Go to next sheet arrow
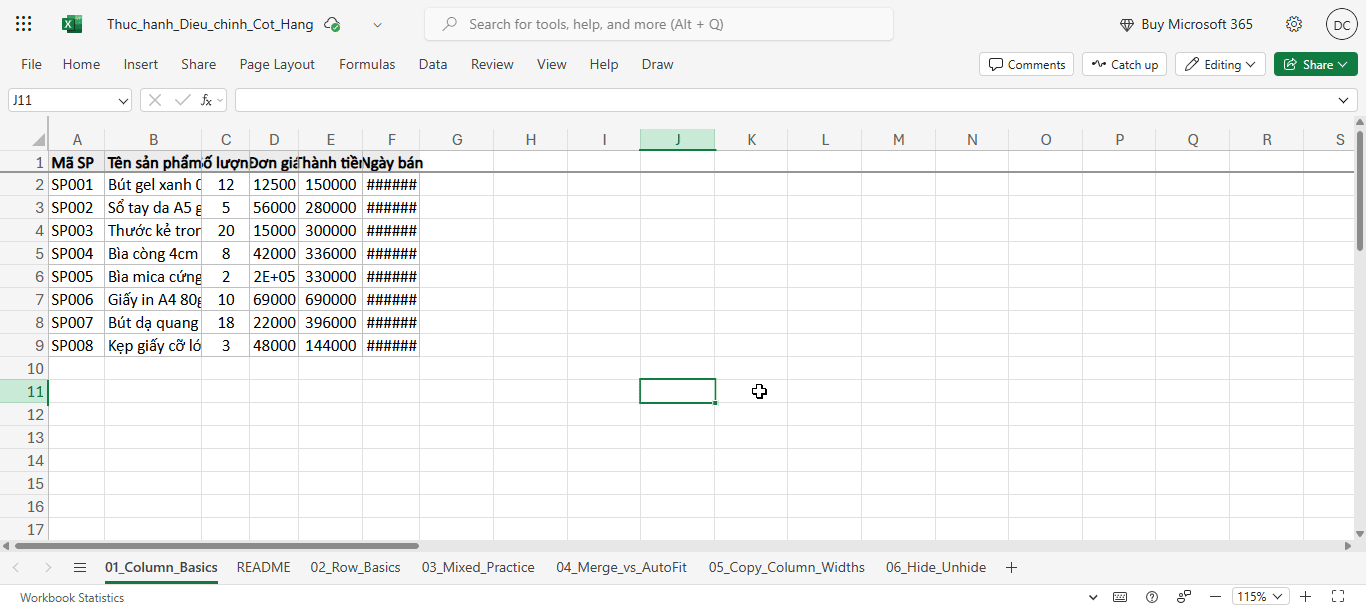This screenshot has height=607, width=1366. pyautogui.click(x=48, y=567)
